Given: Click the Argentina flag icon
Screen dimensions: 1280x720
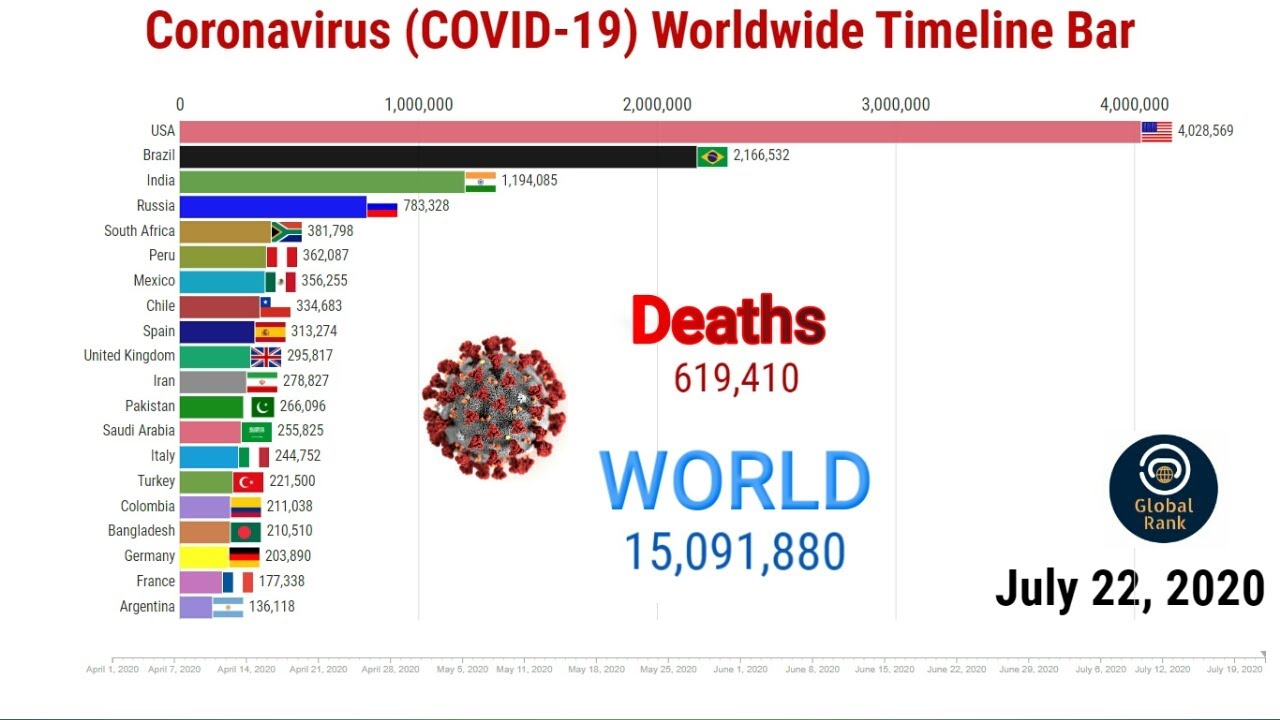Looking at the screenshot, I should (228, 607).
